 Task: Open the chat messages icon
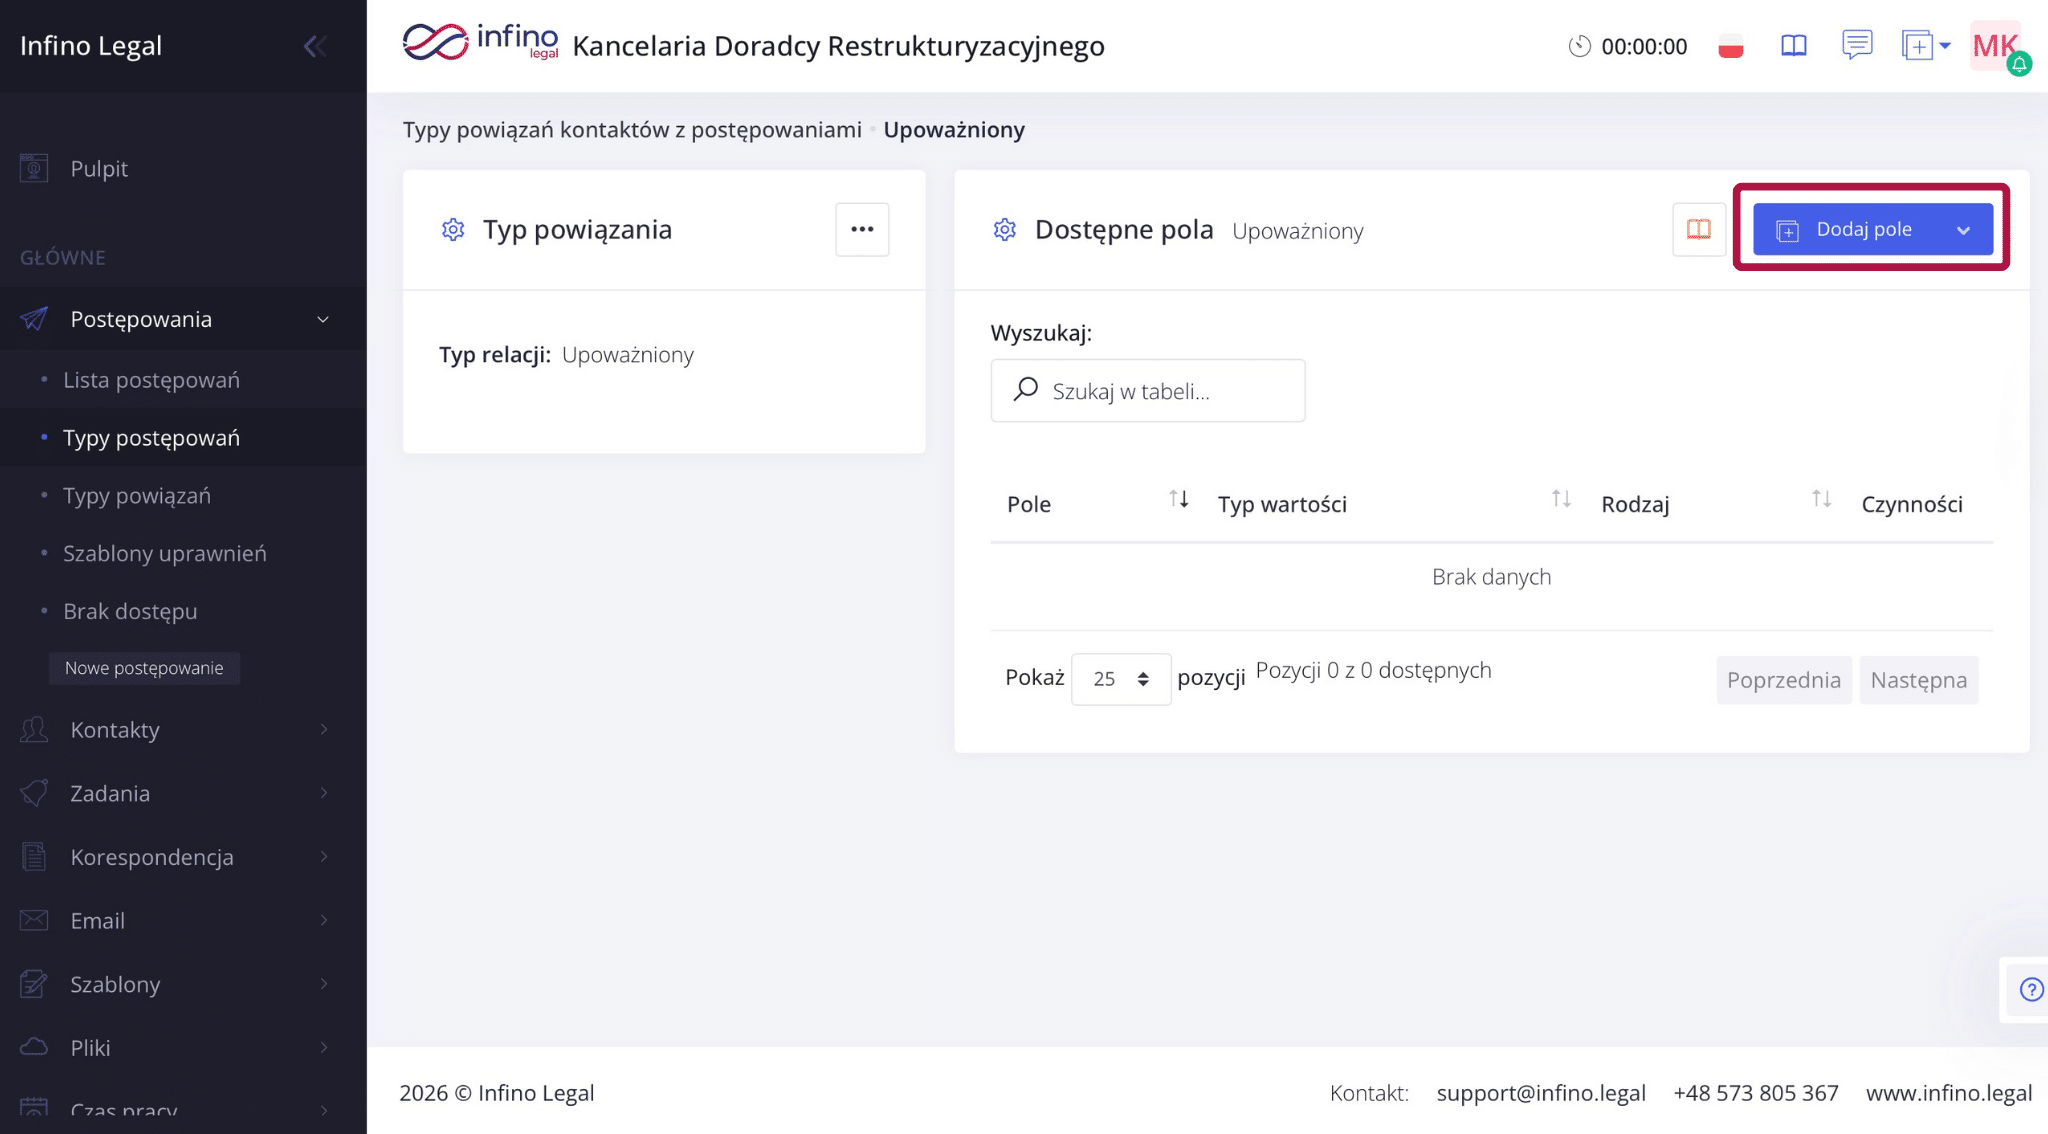[x=1857, y=45]
